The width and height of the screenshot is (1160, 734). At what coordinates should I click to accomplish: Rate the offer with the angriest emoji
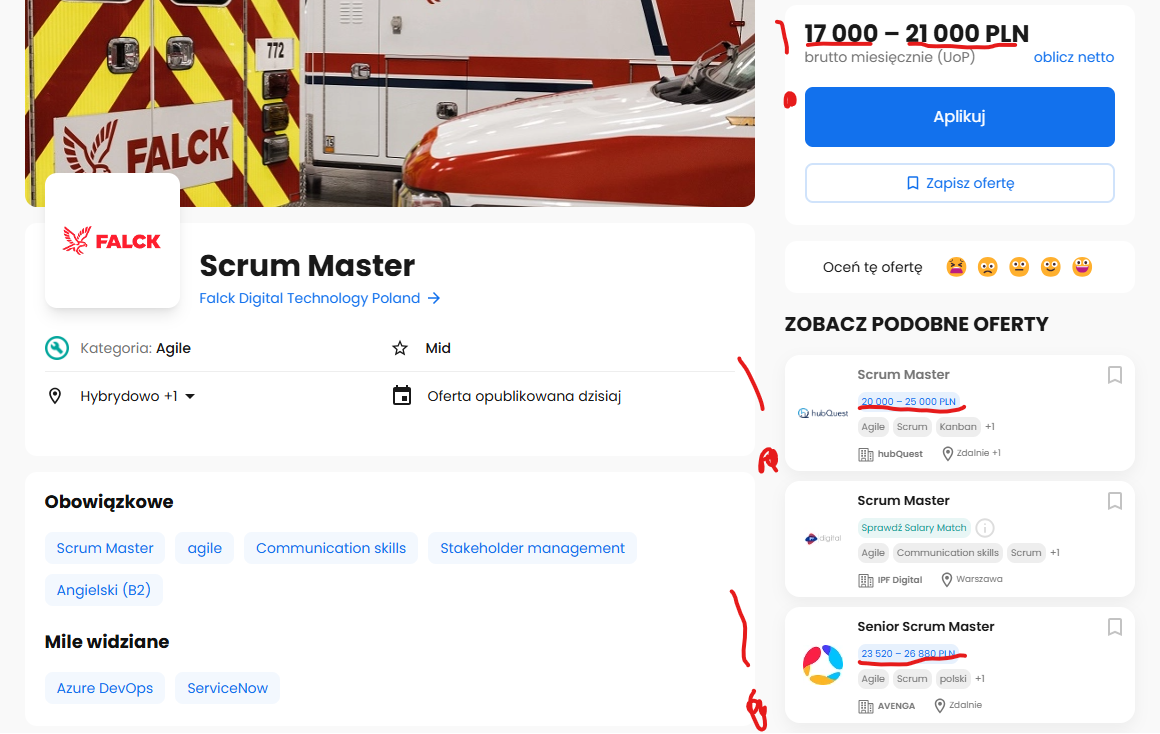pyautogui.click(x=956, y=267)
